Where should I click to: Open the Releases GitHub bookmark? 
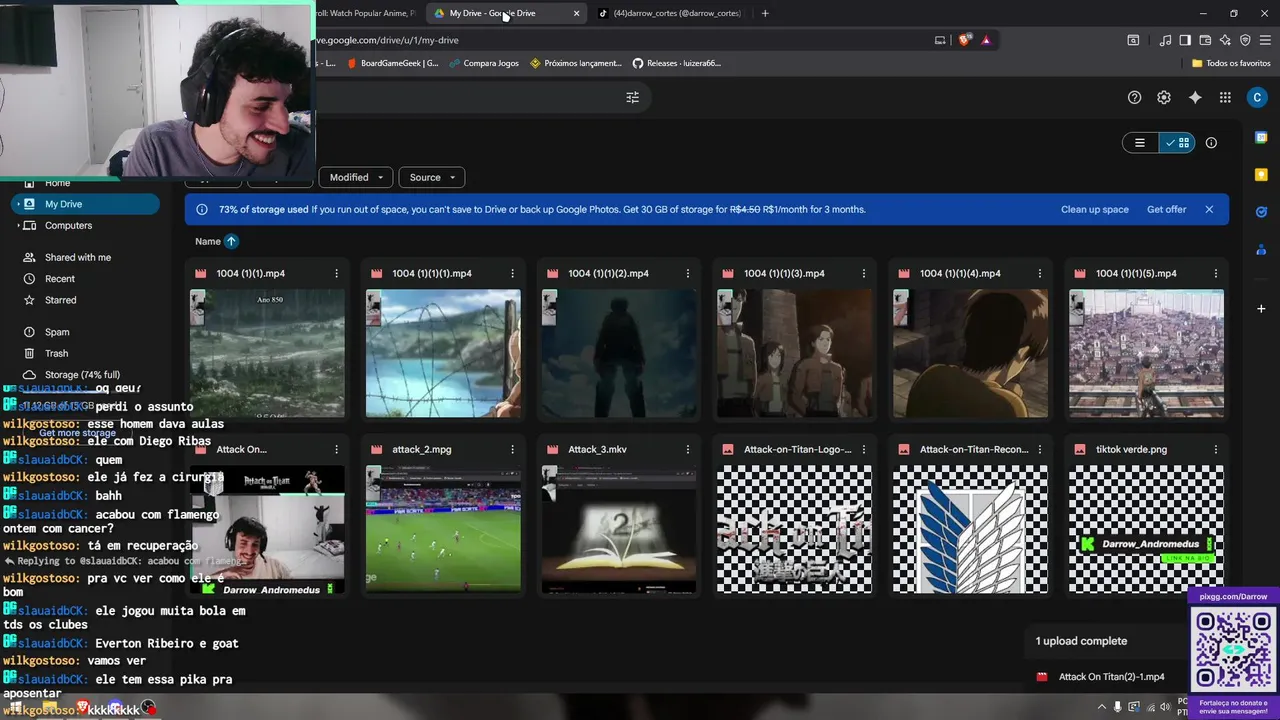click(x=676, y=63)
